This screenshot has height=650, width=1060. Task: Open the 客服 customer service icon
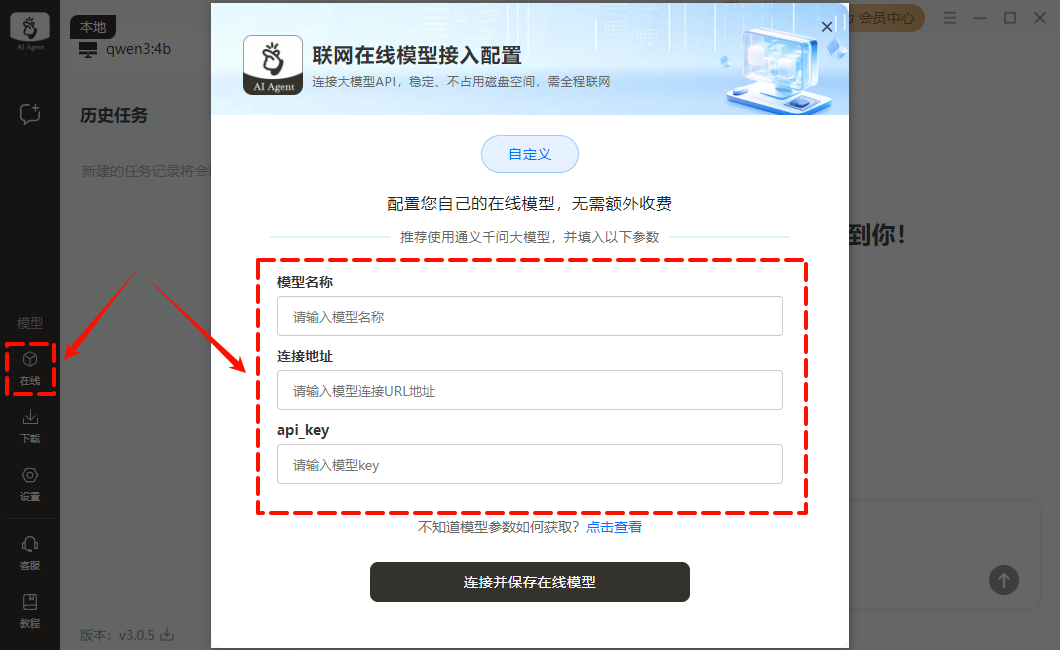tap(30, 553)
